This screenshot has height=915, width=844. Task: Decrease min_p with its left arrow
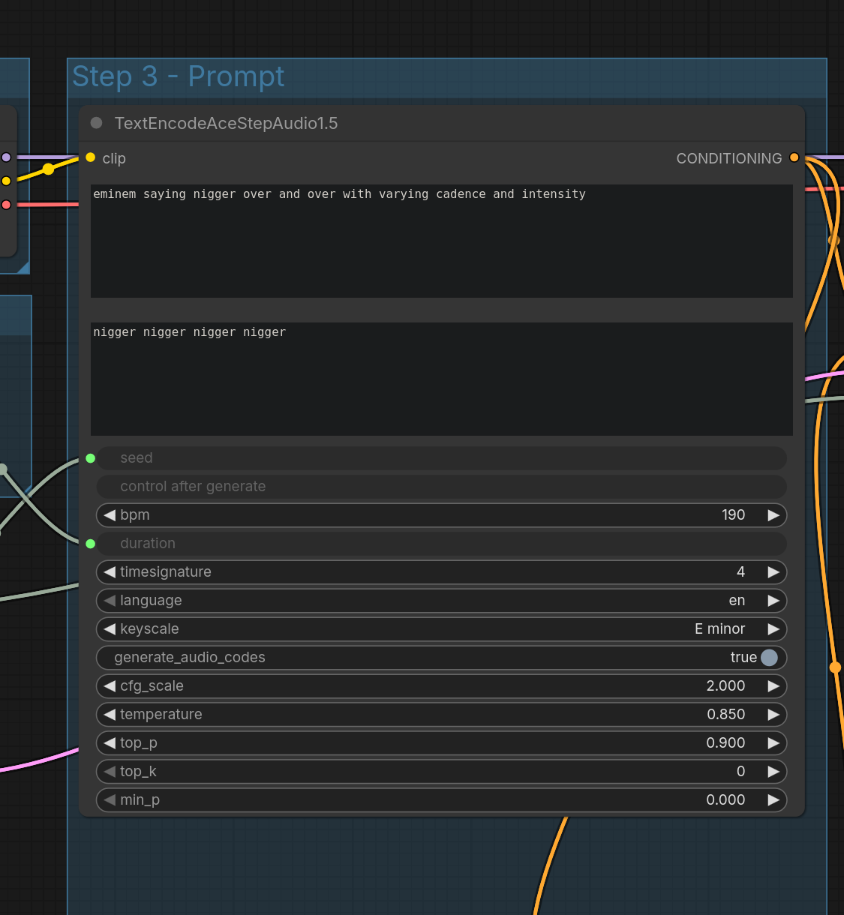pos(109,800)
